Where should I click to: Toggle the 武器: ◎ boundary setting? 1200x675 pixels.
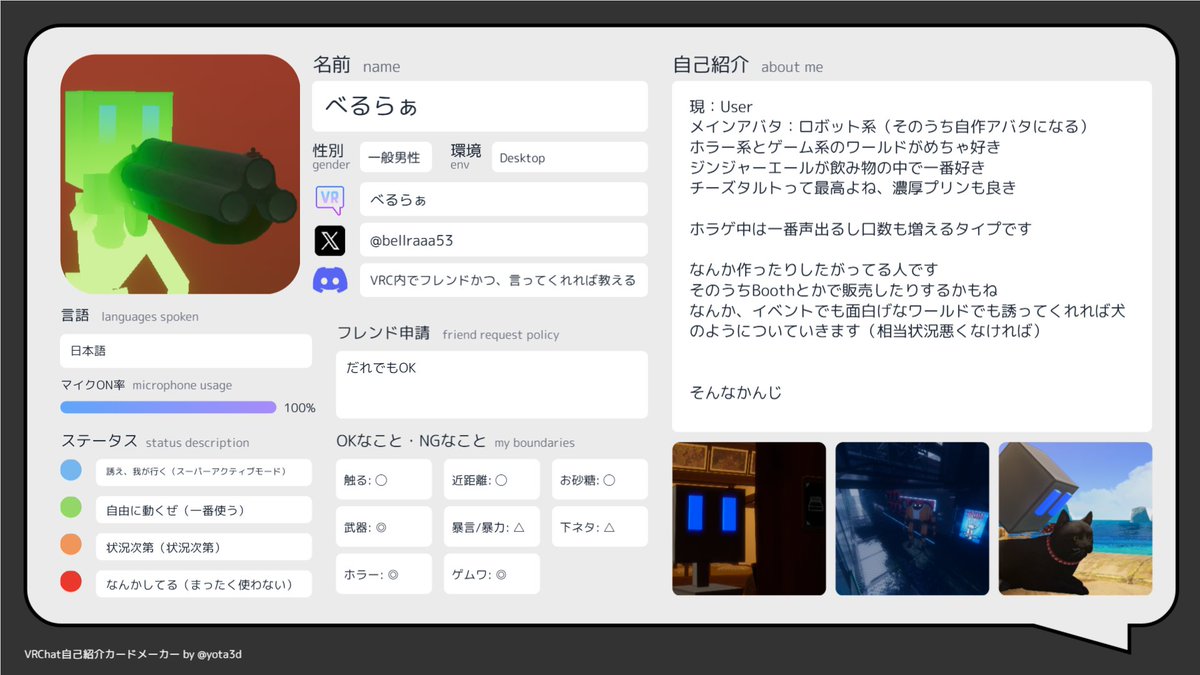(383, 526)
